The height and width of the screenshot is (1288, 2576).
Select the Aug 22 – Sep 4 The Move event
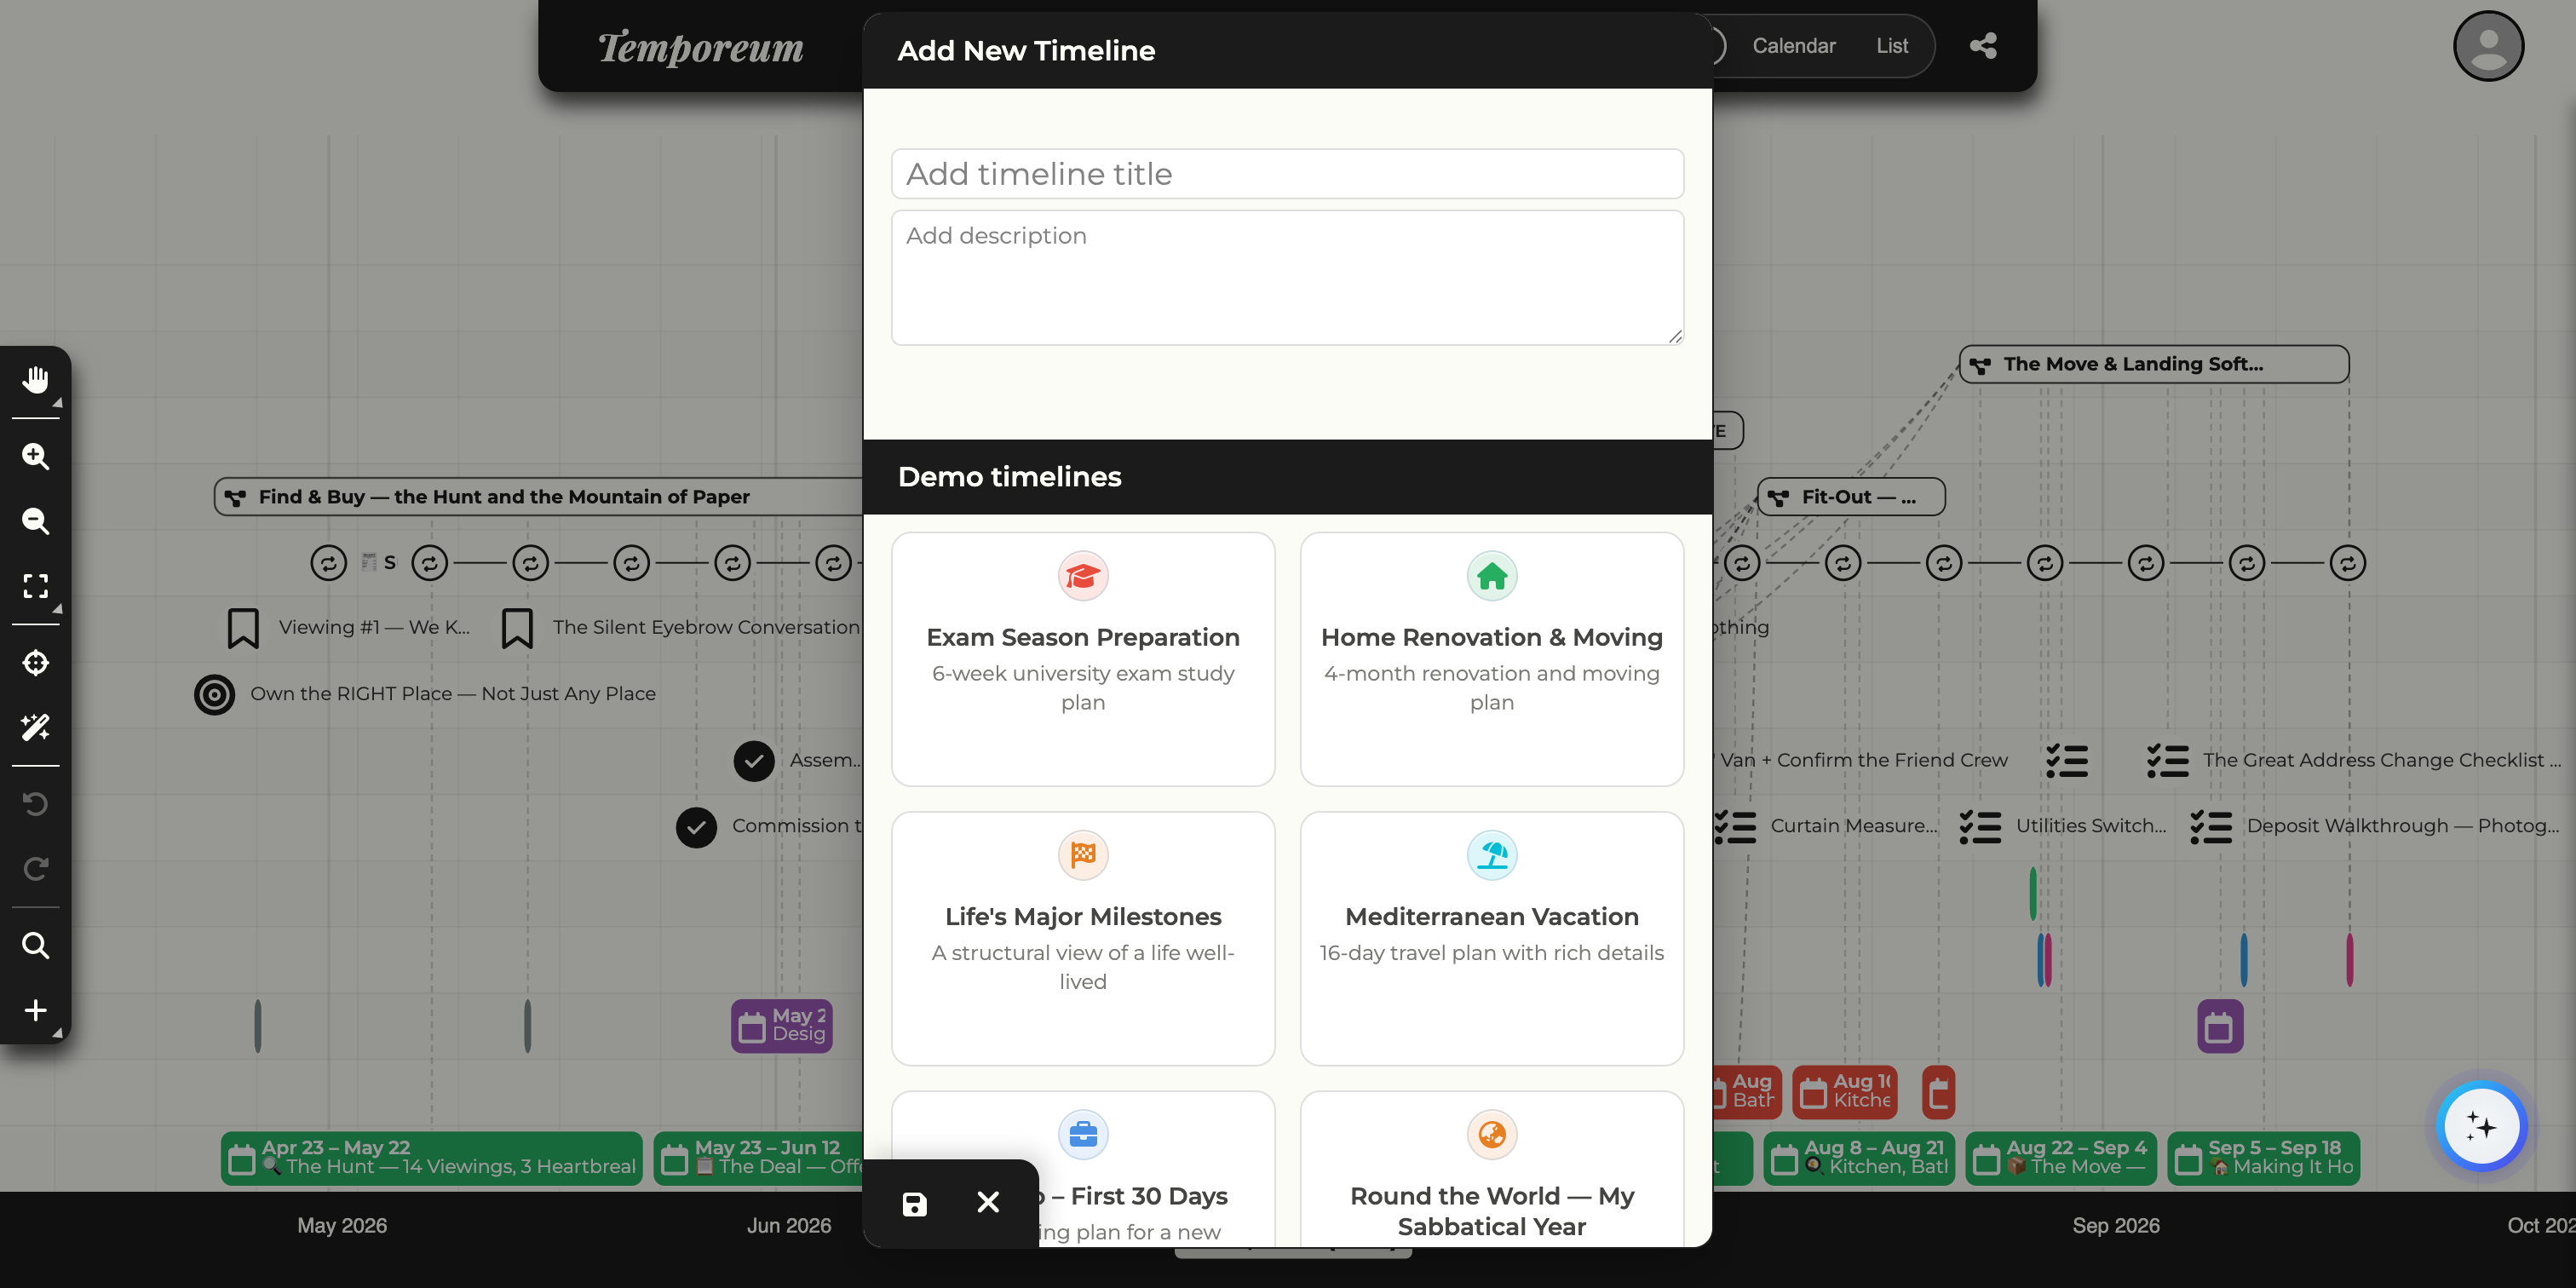(2061, 1158)
